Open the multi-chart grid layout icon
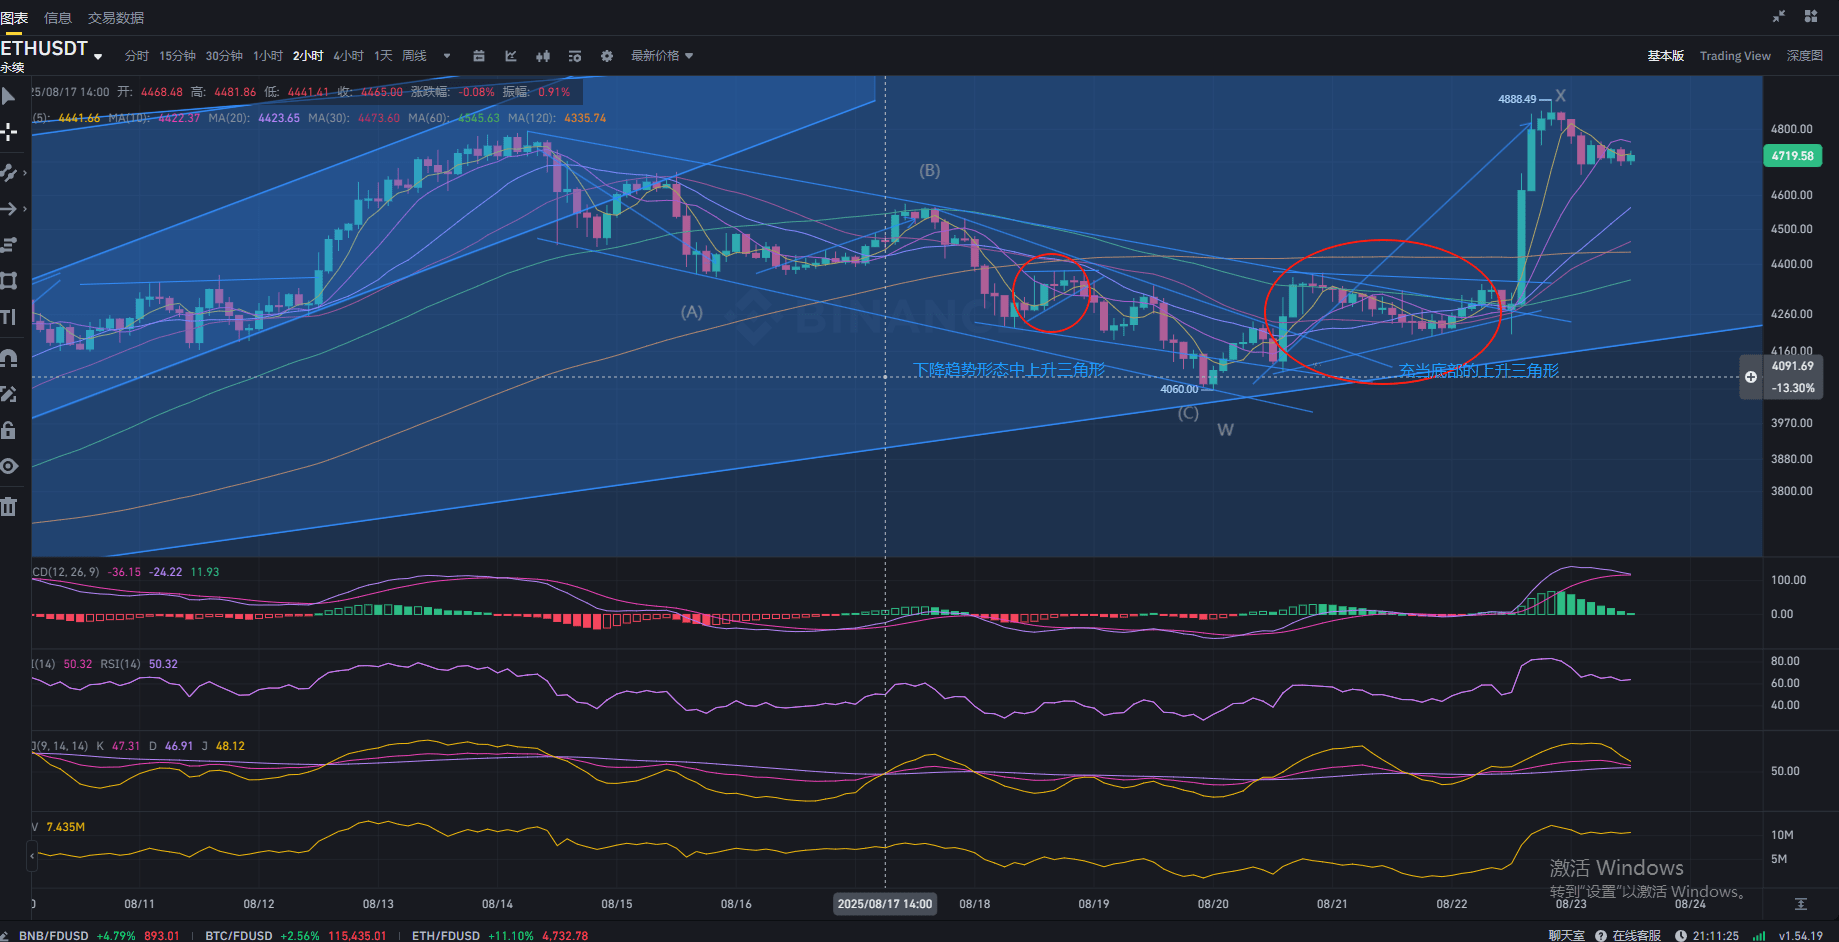Image resolution: width=1839 pixels, height=942 pixels. (1811, 16)
